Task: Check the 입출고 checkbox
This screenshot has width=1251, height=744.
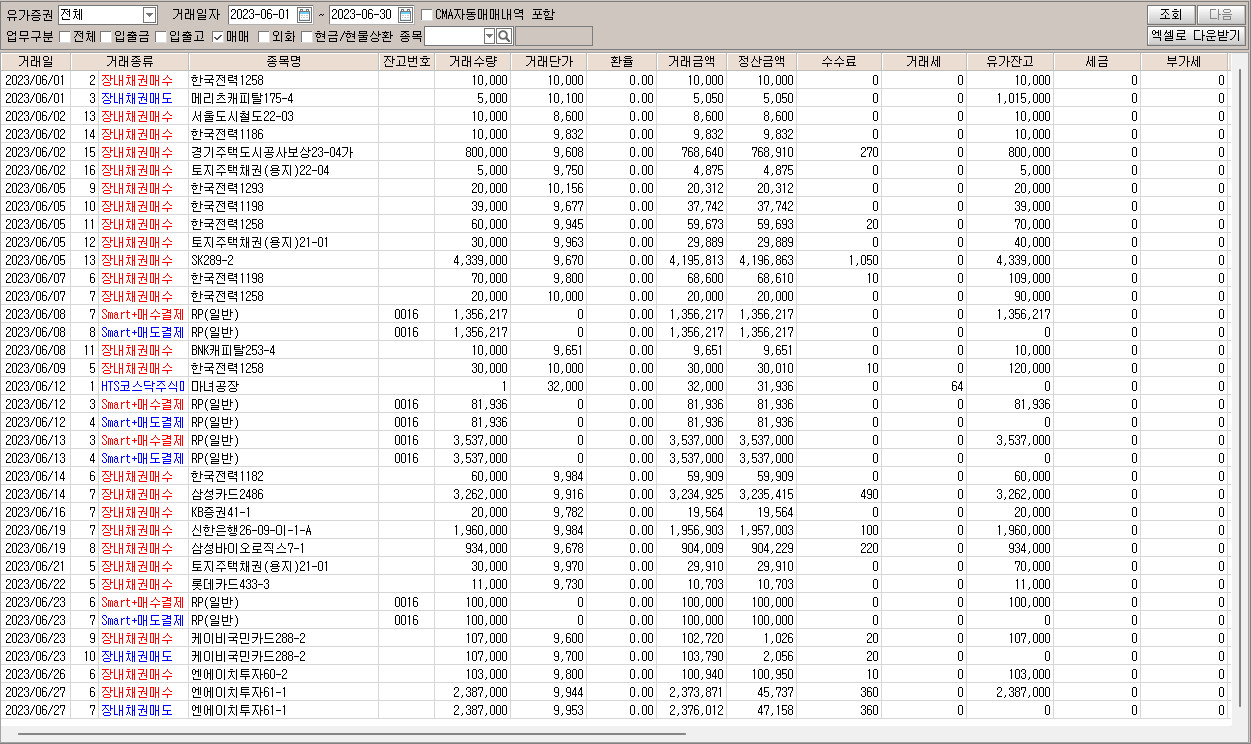Action: (160, 37)
